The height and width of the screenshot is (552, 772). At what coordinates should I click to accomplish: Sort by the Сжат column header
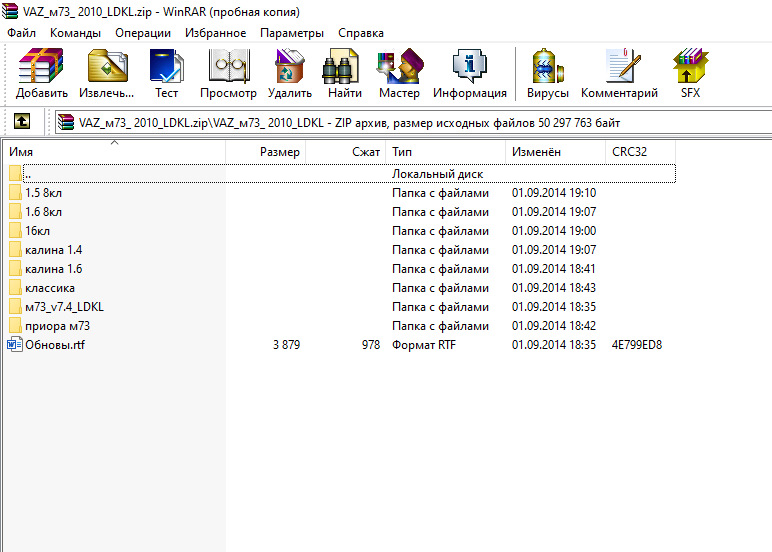[346, 152]
